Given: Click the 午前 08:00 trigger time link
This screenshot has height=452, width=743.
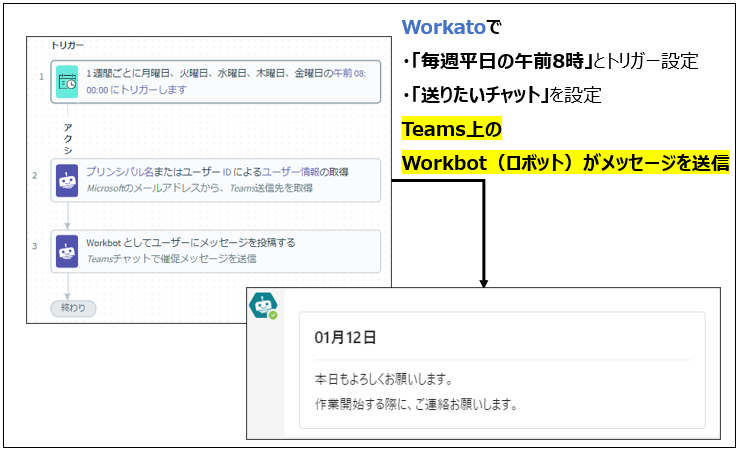Looking at the screenshot, I should pos(350,73).
